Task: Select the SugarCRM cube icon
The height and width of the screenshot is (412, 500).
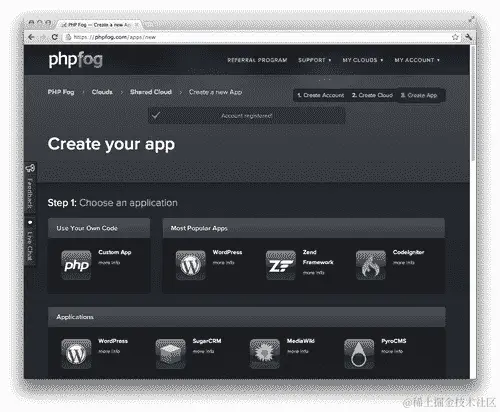Action: click(170, 354)
